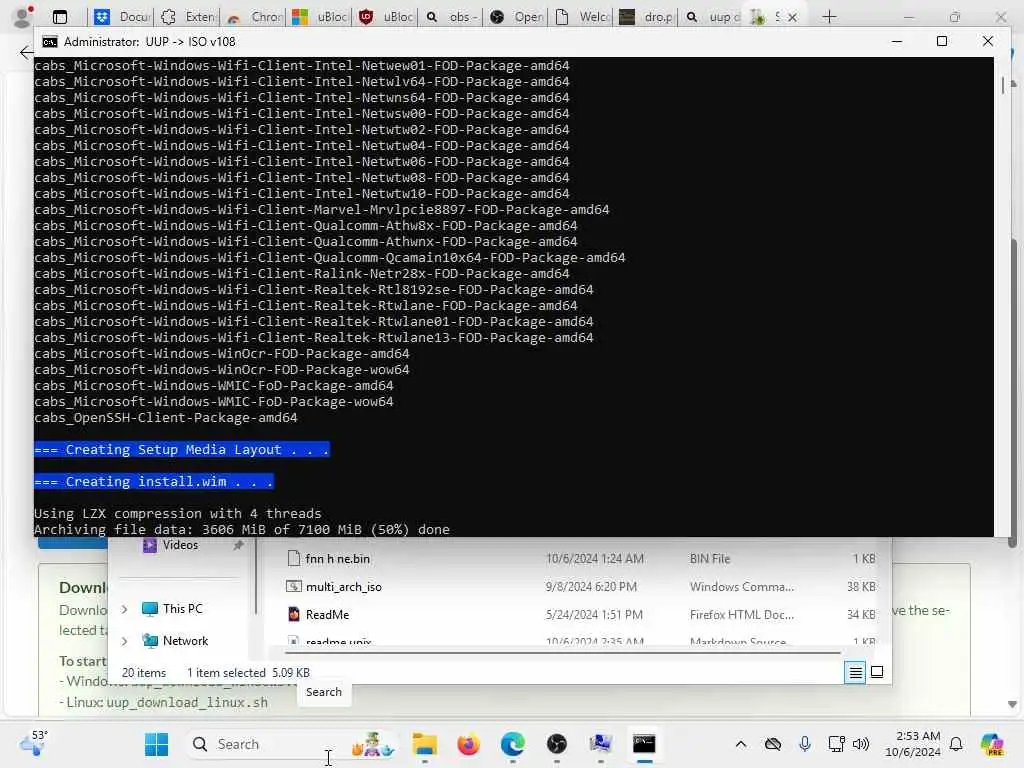Unpin Videos using its pin icon
The image size is (1024, 768).
pos(238,545)
